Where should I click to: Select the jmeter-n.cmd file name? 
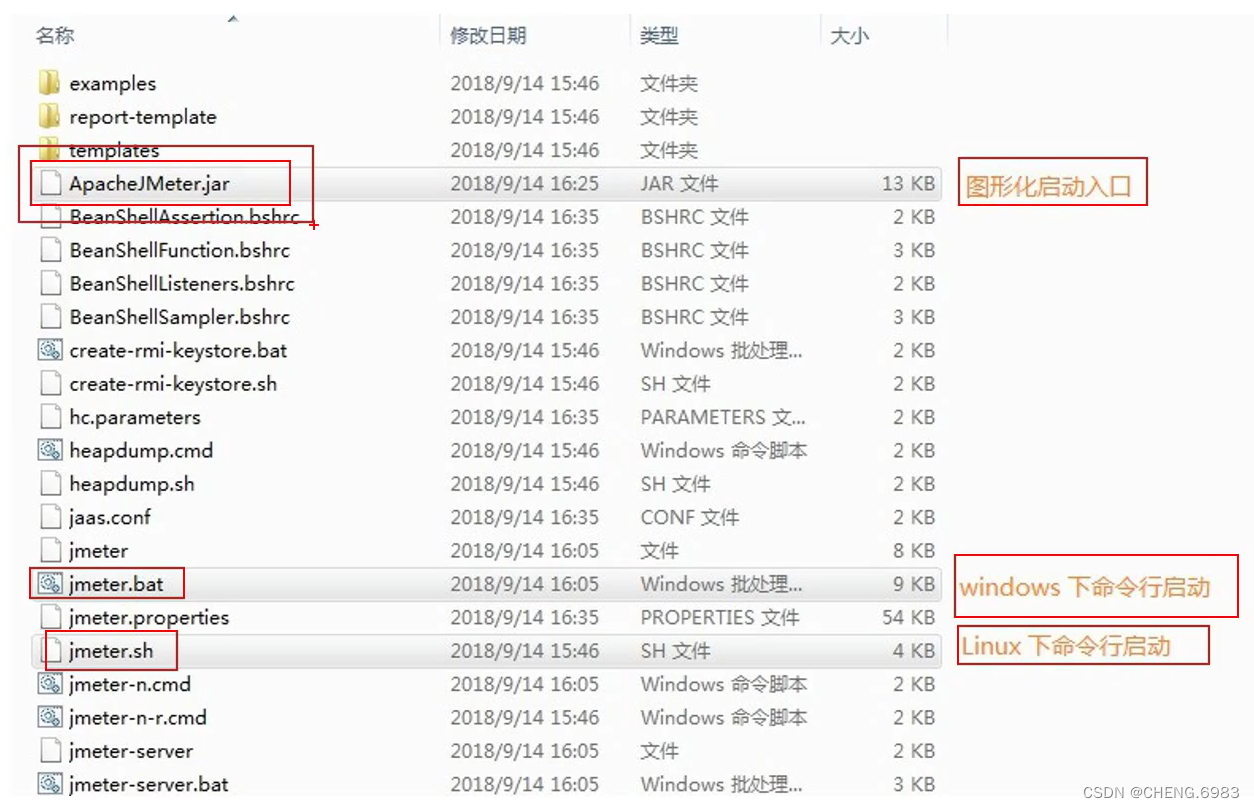[x=130, y=684]
